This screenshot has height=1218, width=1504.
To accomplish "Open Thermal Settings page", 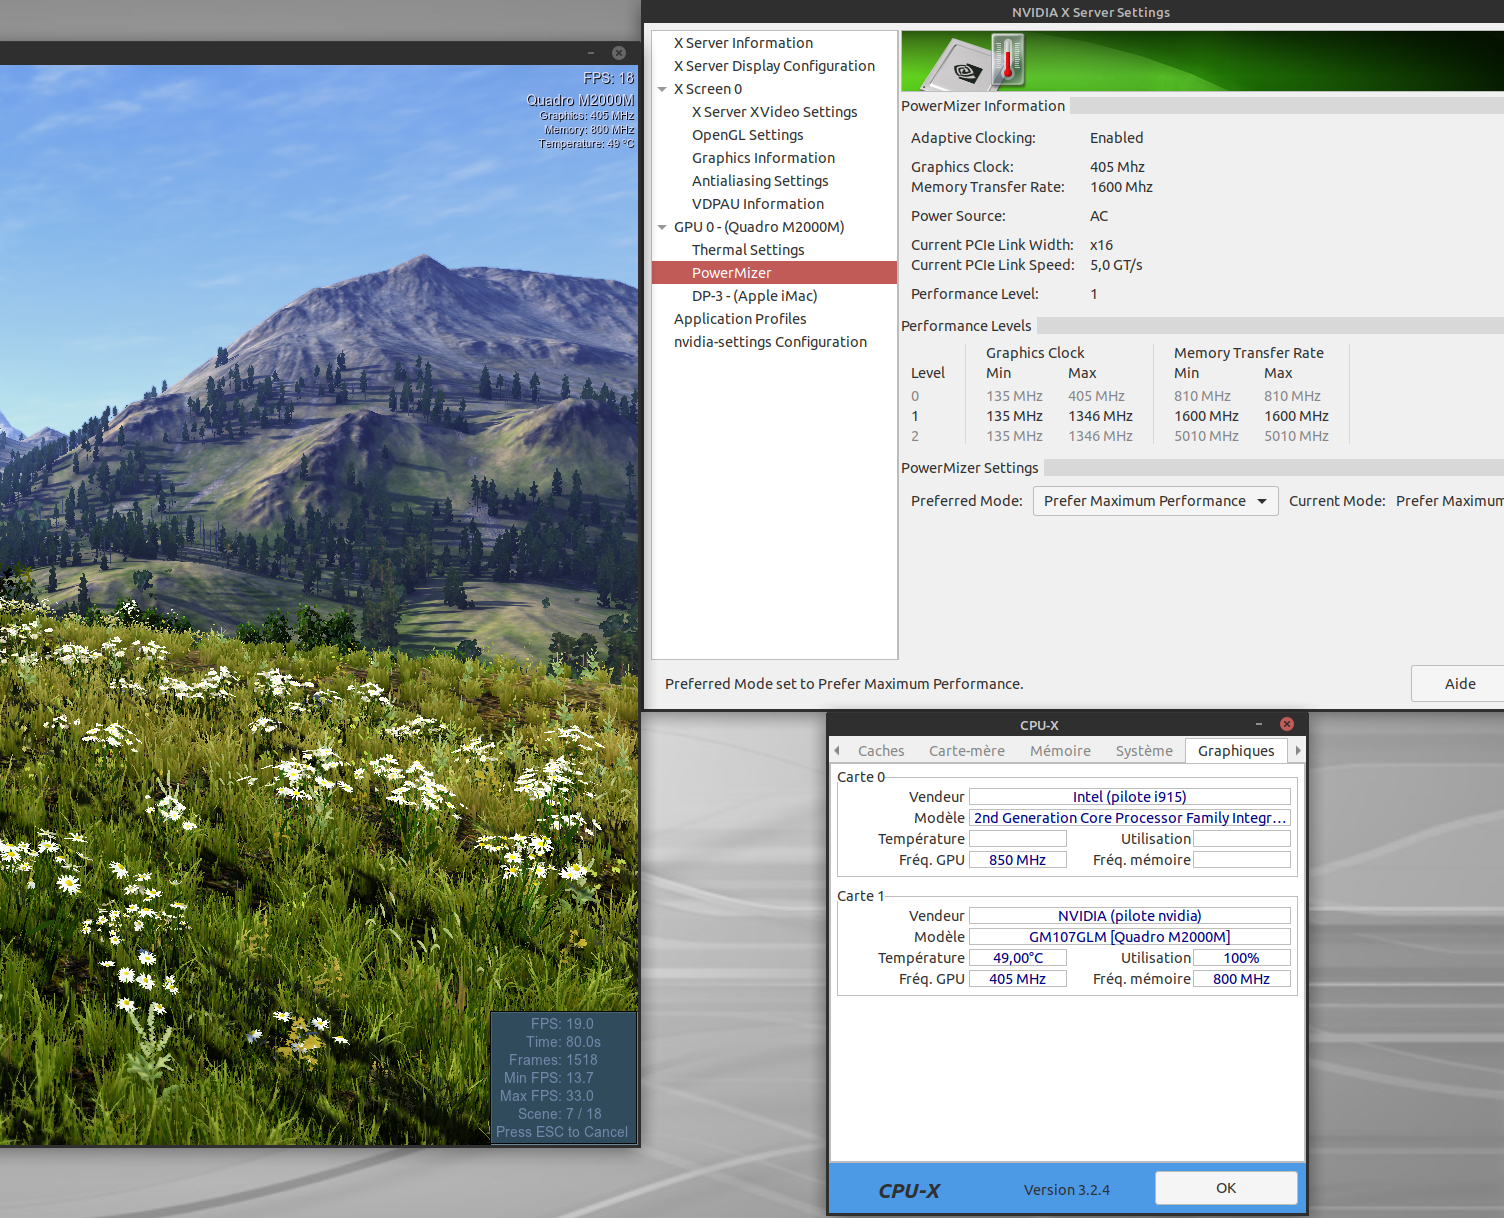I will click(x=748, y=250).
